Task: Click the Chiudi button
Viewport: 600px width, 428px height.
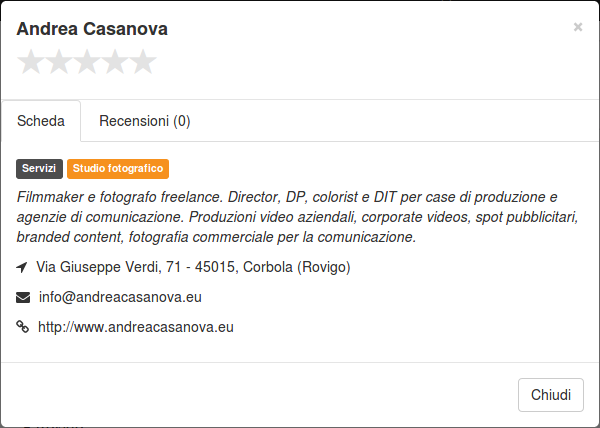Action: tap(551, 395)
